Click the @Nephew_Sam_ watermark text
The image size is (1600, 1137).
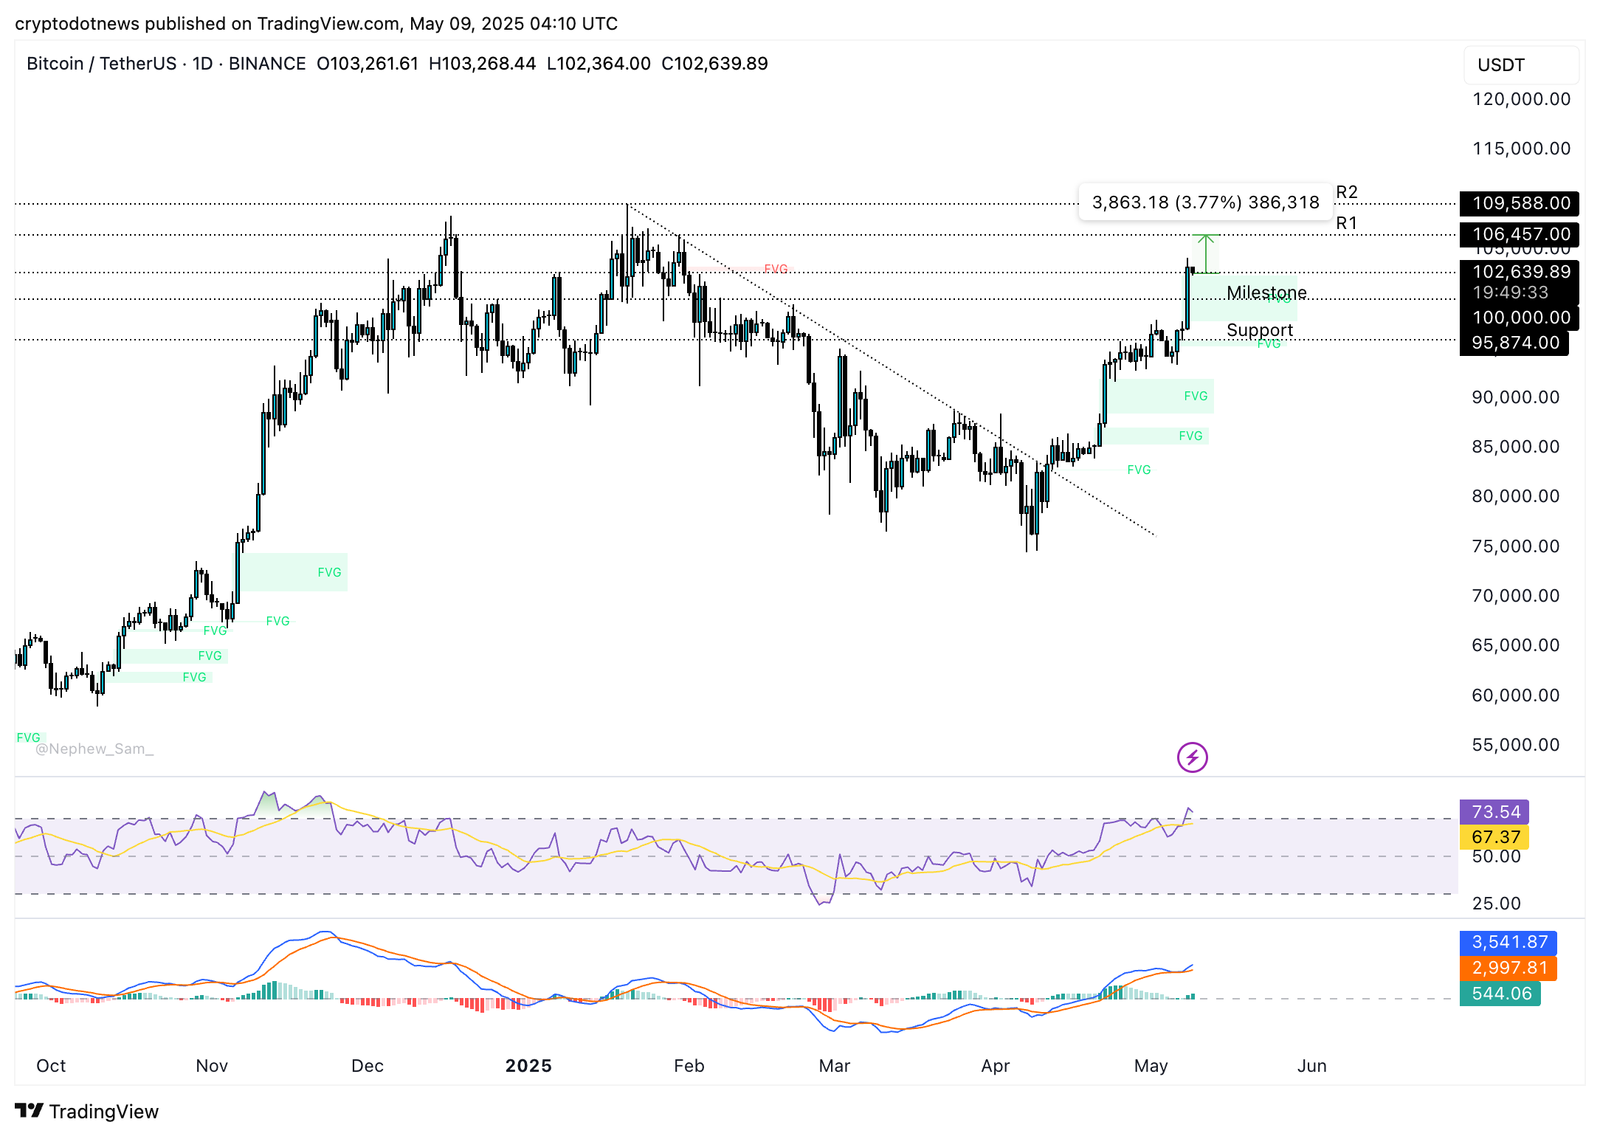point(95,749)
